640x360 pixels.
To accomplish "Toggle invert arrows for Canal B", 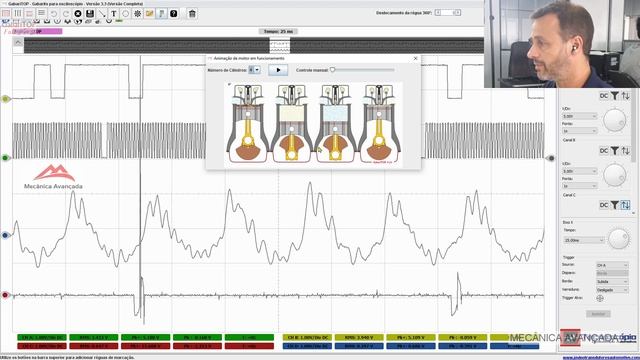I will pos(625,151).
